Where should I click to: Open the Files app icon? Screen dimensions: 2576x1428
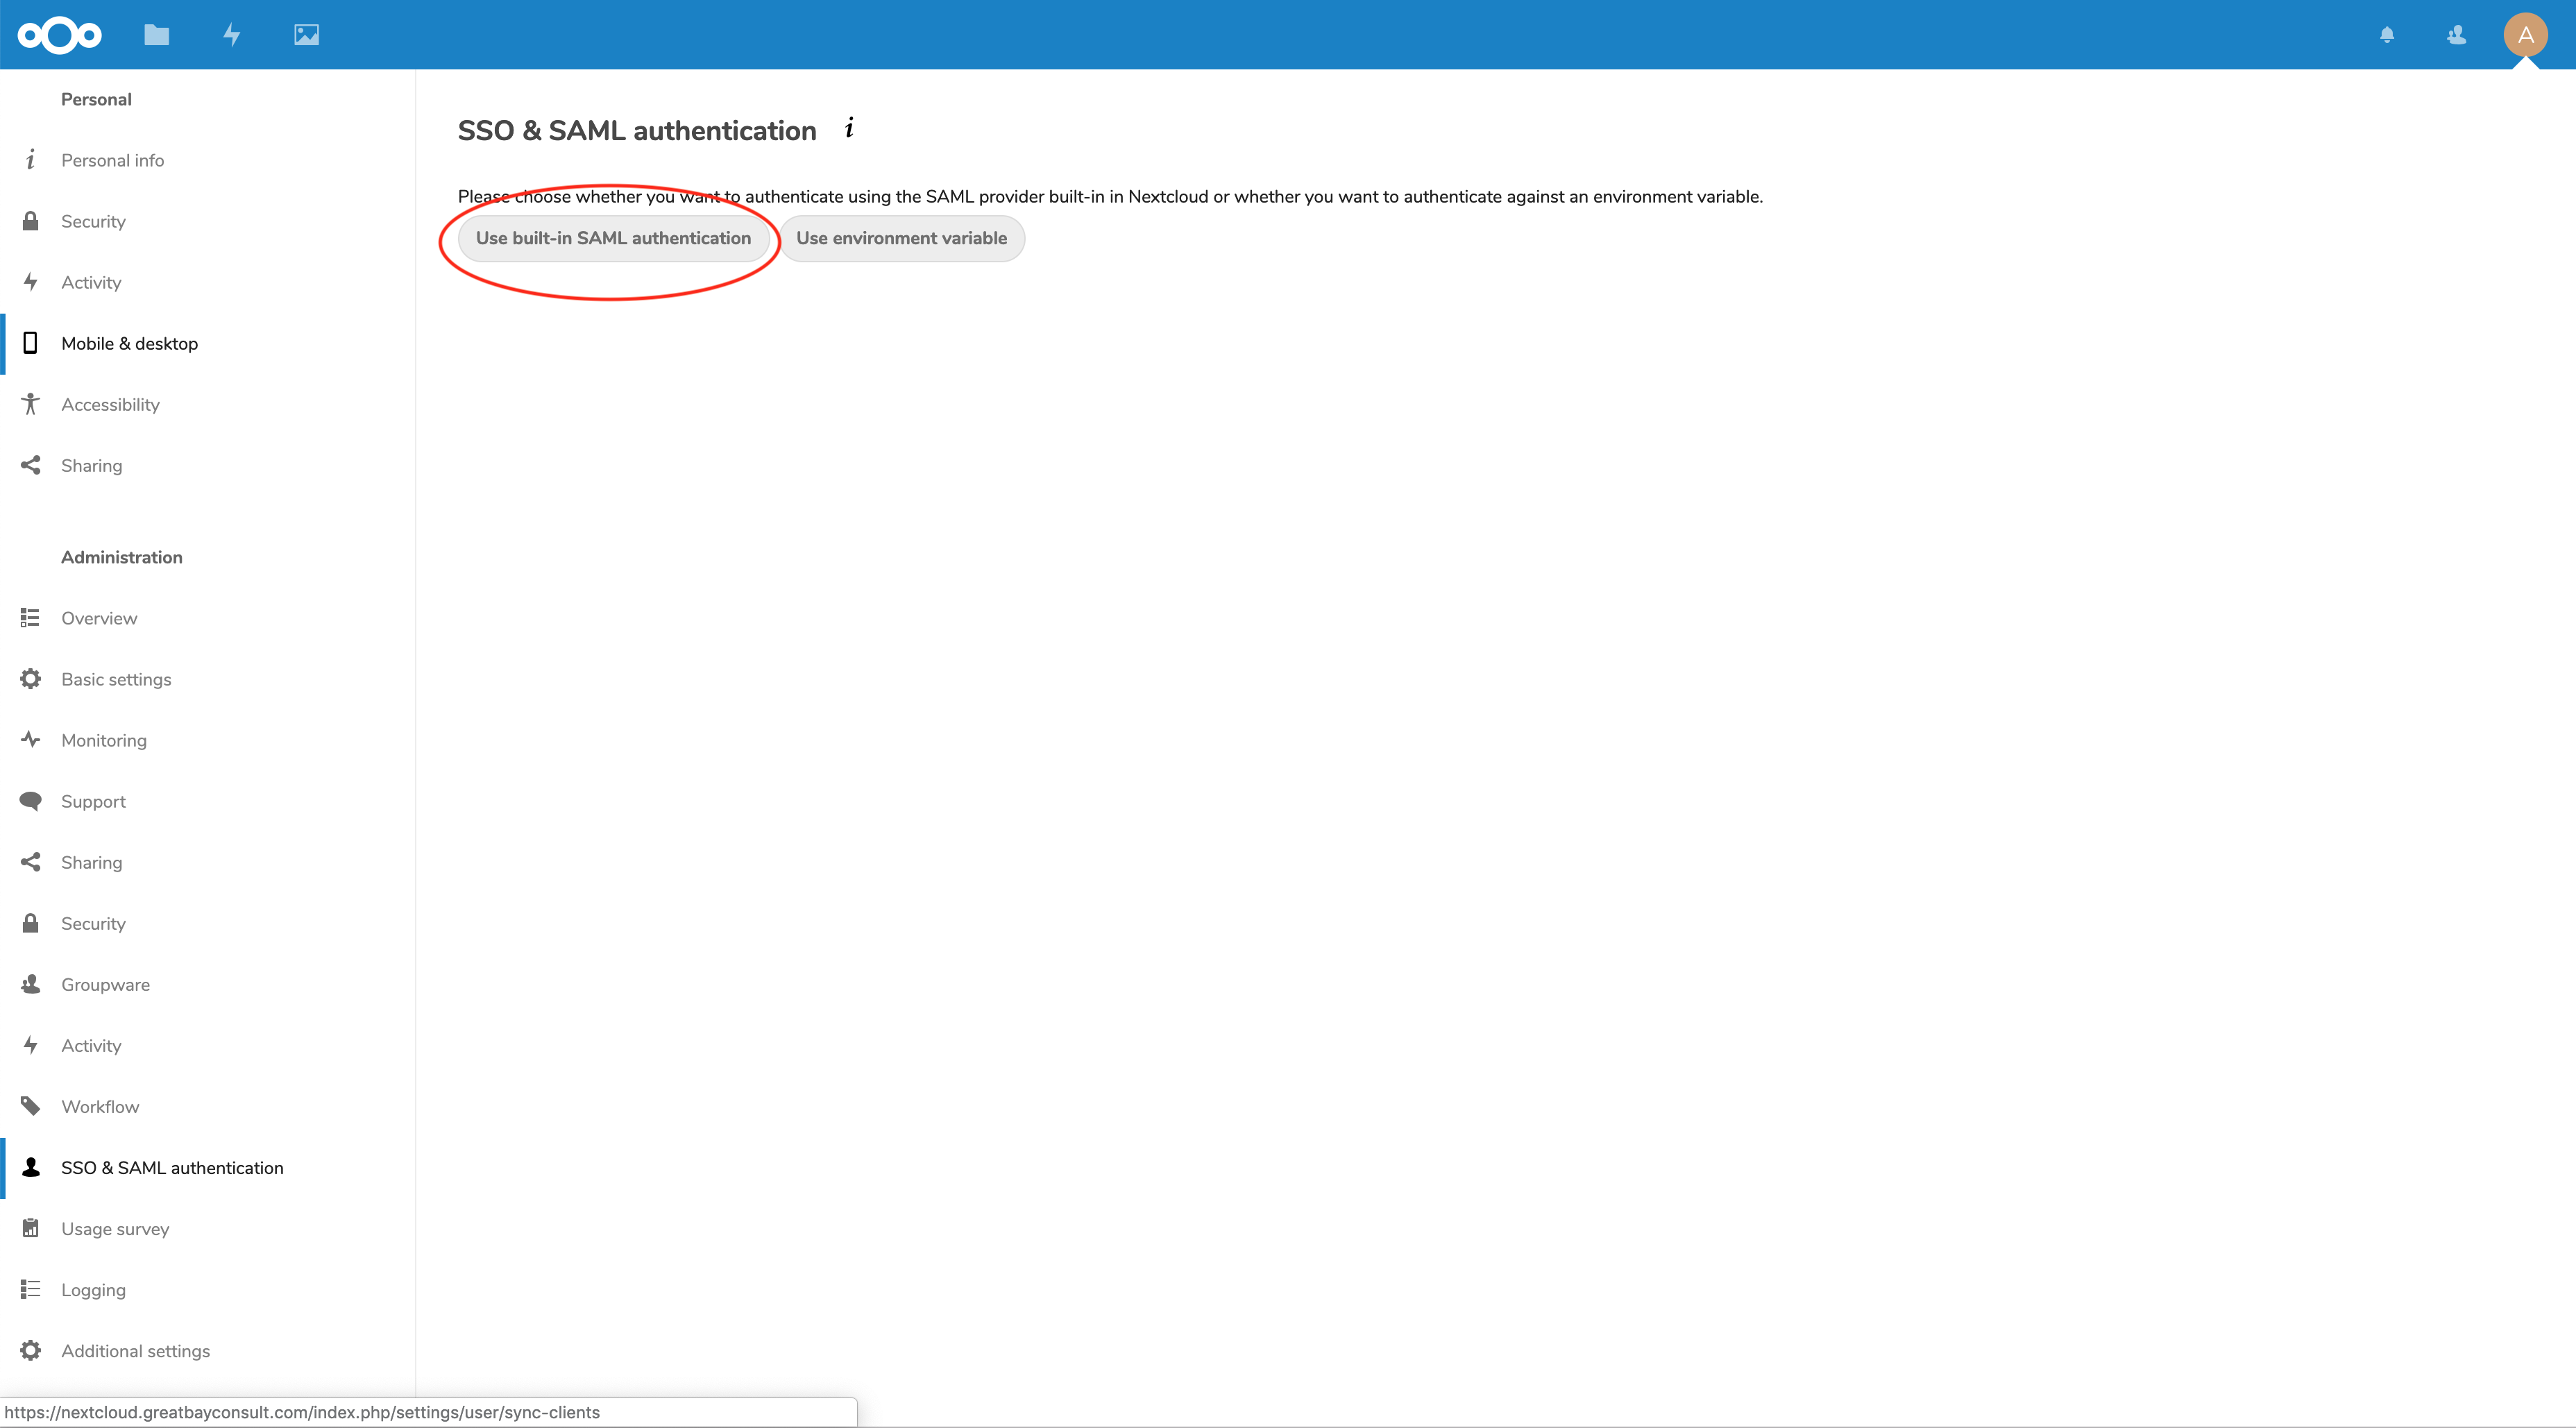pyautogui.click(x=157, y=33)
